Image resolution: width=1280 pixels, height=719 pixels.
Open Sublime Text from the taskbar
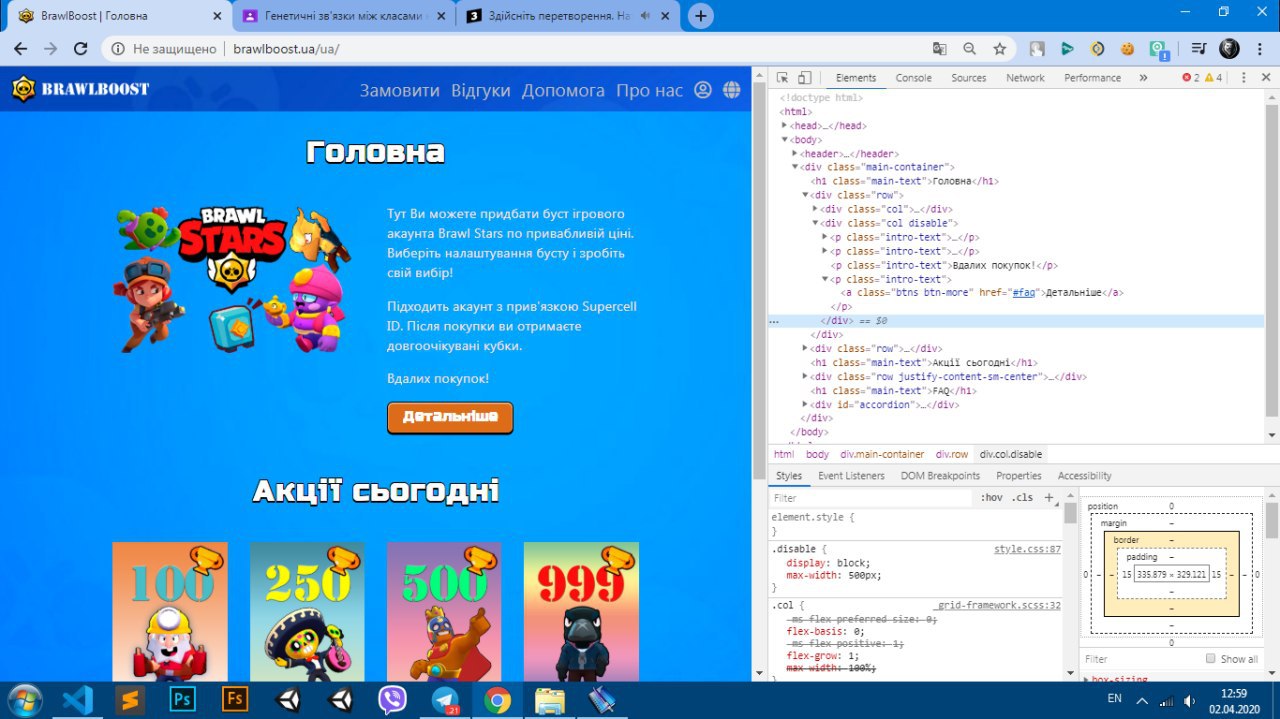coord(130,699)
